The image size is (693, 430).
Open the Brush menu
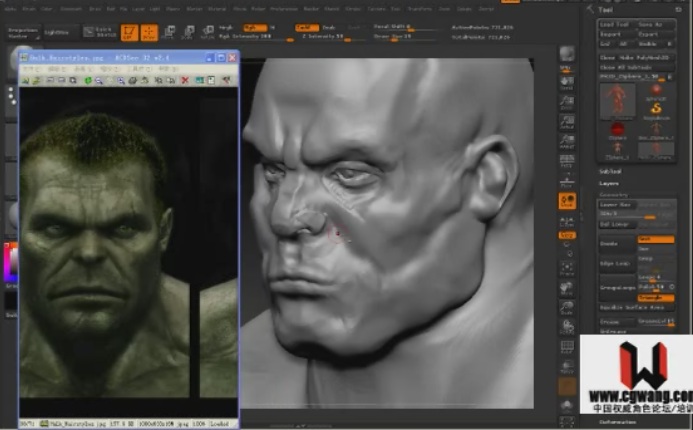(x=29, y=8)
